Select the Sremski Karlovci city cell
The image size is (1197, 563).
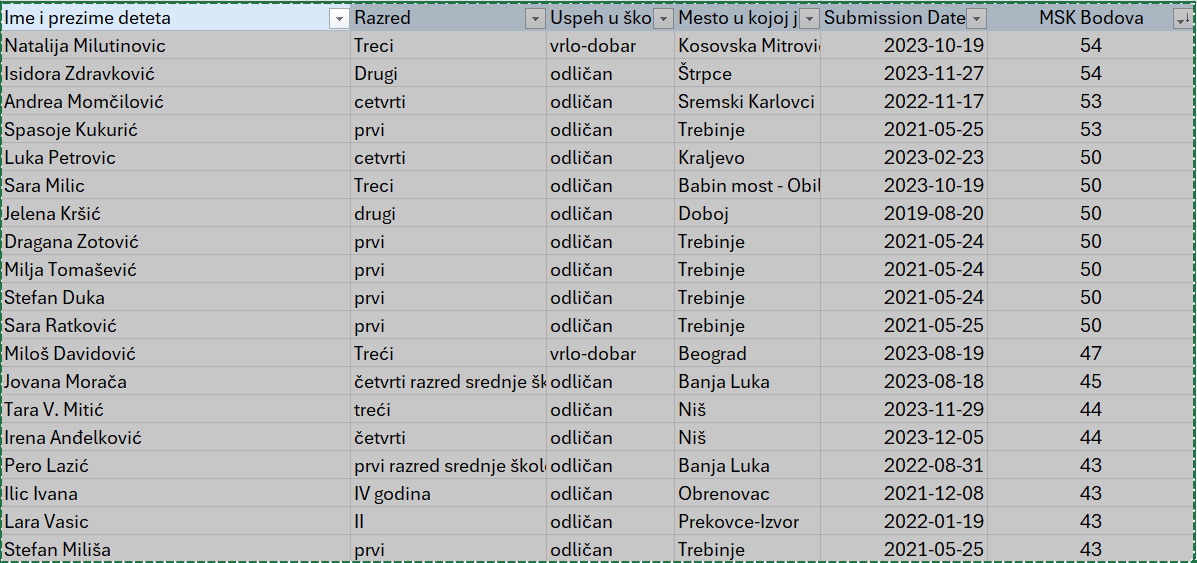click(x=746, y=102)
